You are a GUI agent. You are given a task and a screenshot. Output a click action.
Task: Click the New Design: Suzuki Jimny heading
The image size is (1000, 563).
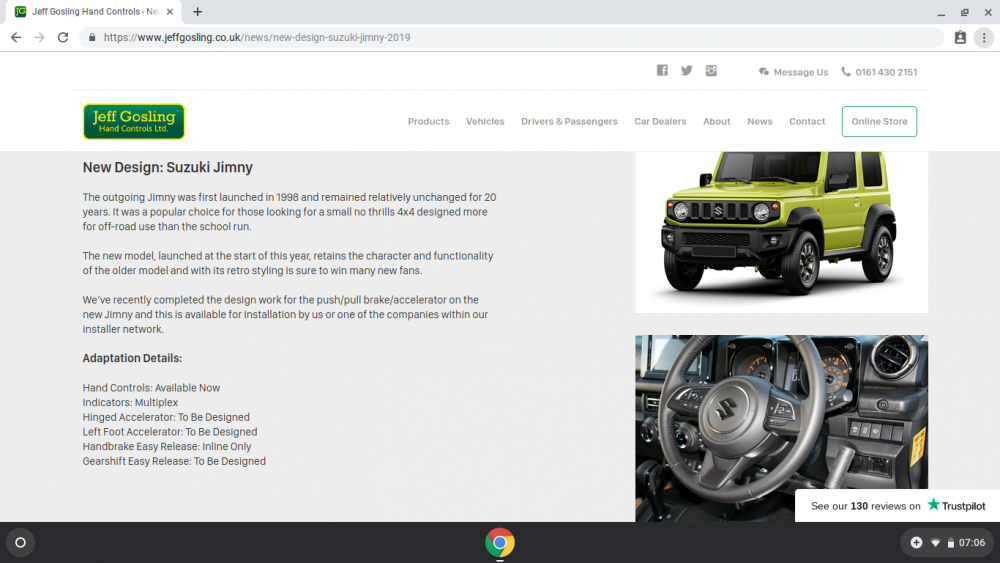coord(168,167)
